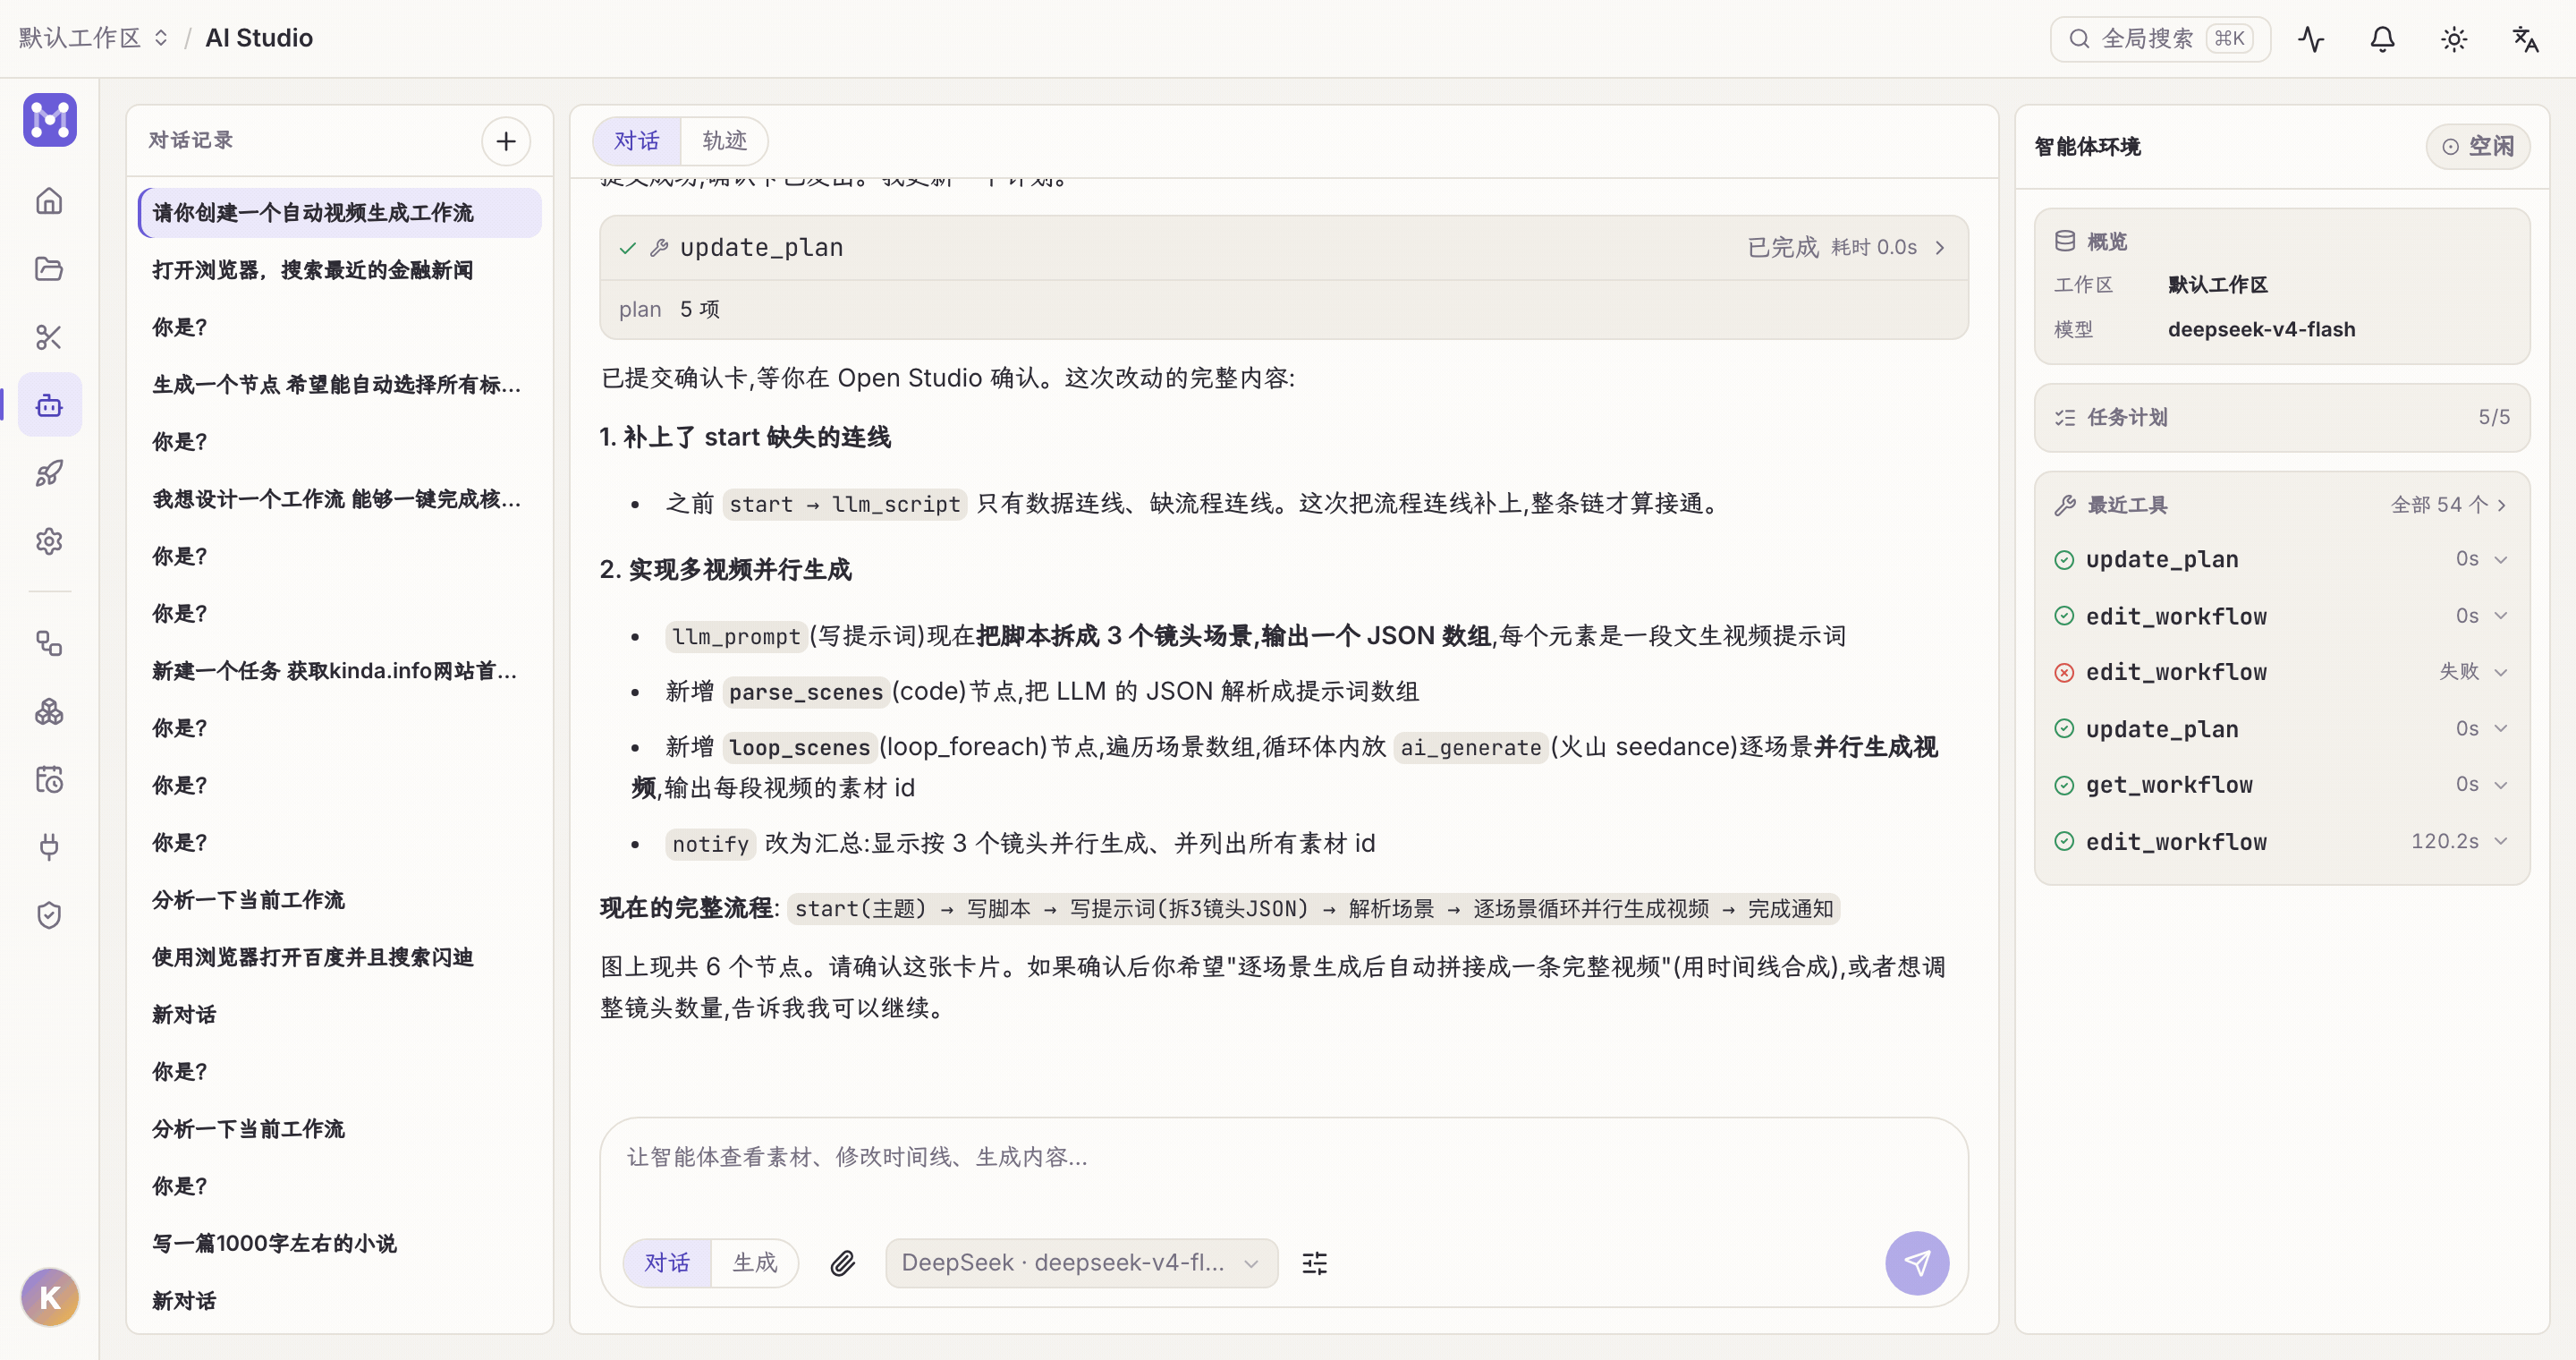The width and height of the screenshot is (2576, 1360).
Task: Open conversation 写一篇1000字左右的小说
Action: [x=340, y=1243]
